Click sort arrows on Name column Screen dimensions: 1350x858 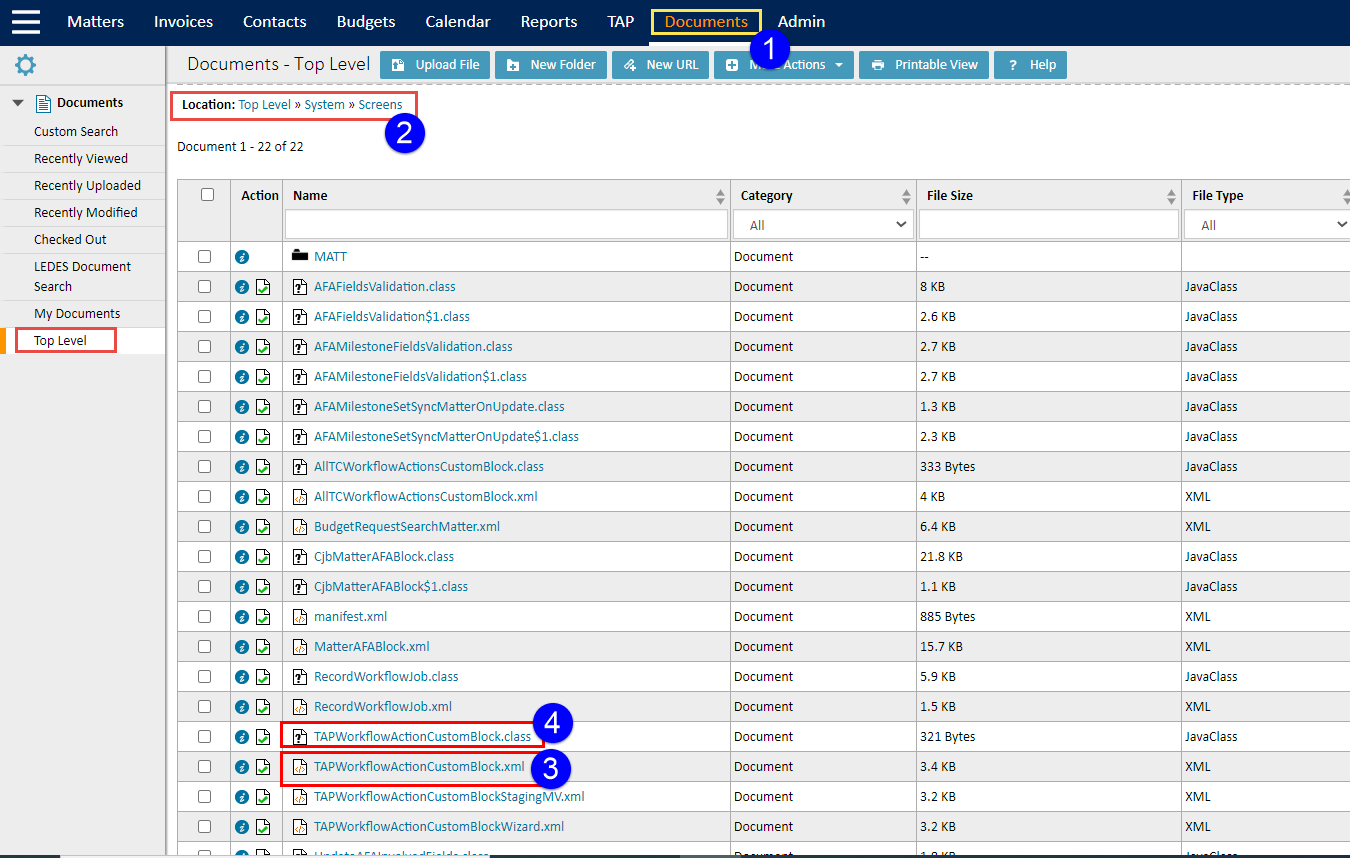click(x=721, y=196)
